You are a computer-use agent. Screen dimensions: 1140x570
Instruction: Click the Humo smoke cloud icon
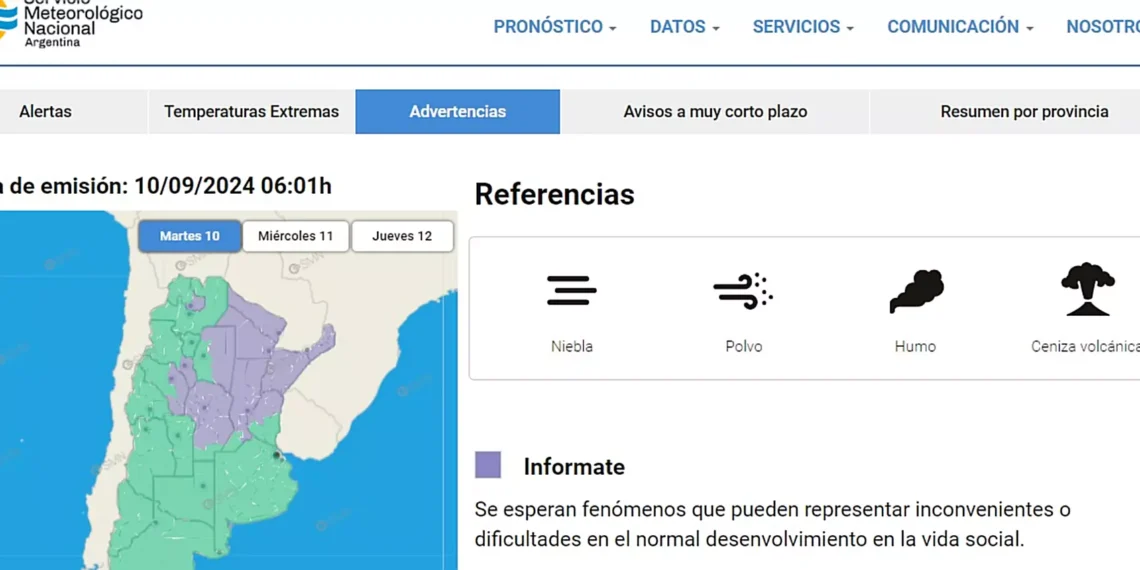click(x=915, y=291)
